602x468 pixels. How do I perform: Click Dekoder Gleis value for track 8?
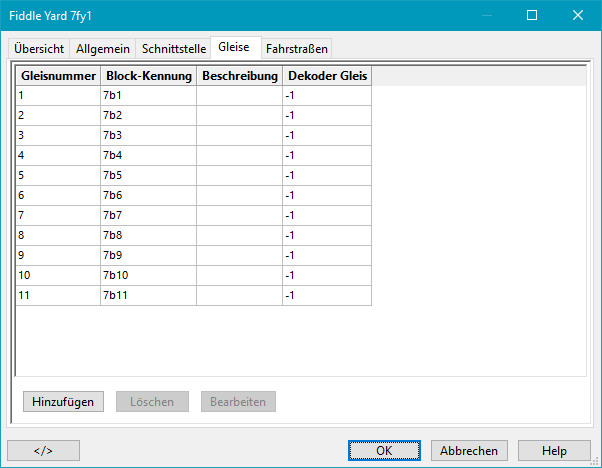[327, 235]
